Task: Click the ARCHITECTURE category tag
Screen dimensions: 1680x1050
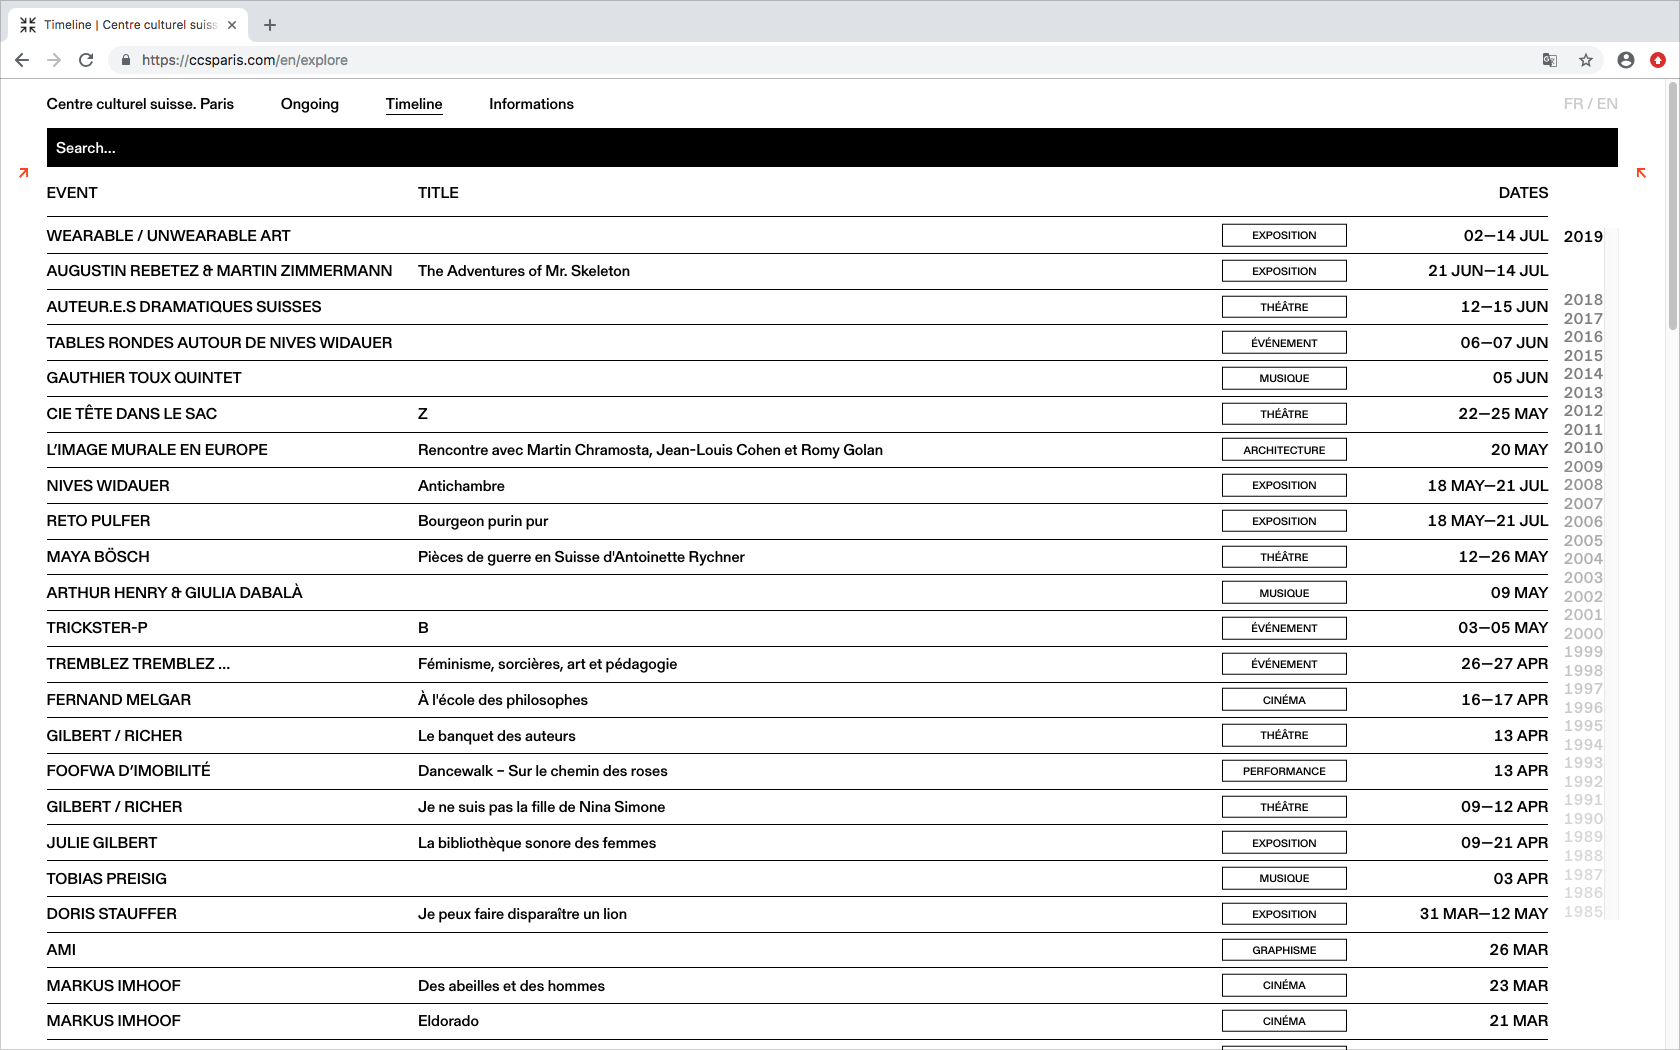Action: click(1284, 450)
